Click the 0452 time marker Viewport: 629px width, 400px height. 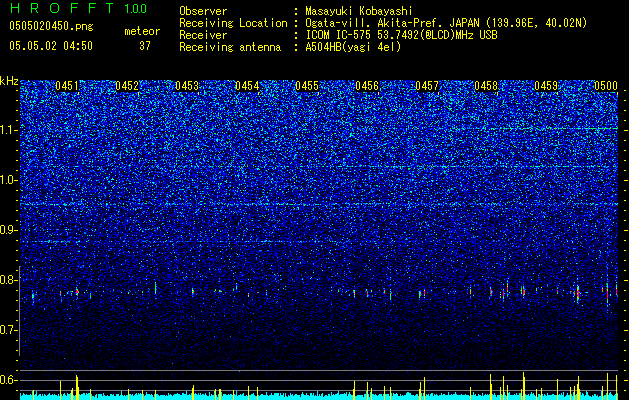point(127,86)
